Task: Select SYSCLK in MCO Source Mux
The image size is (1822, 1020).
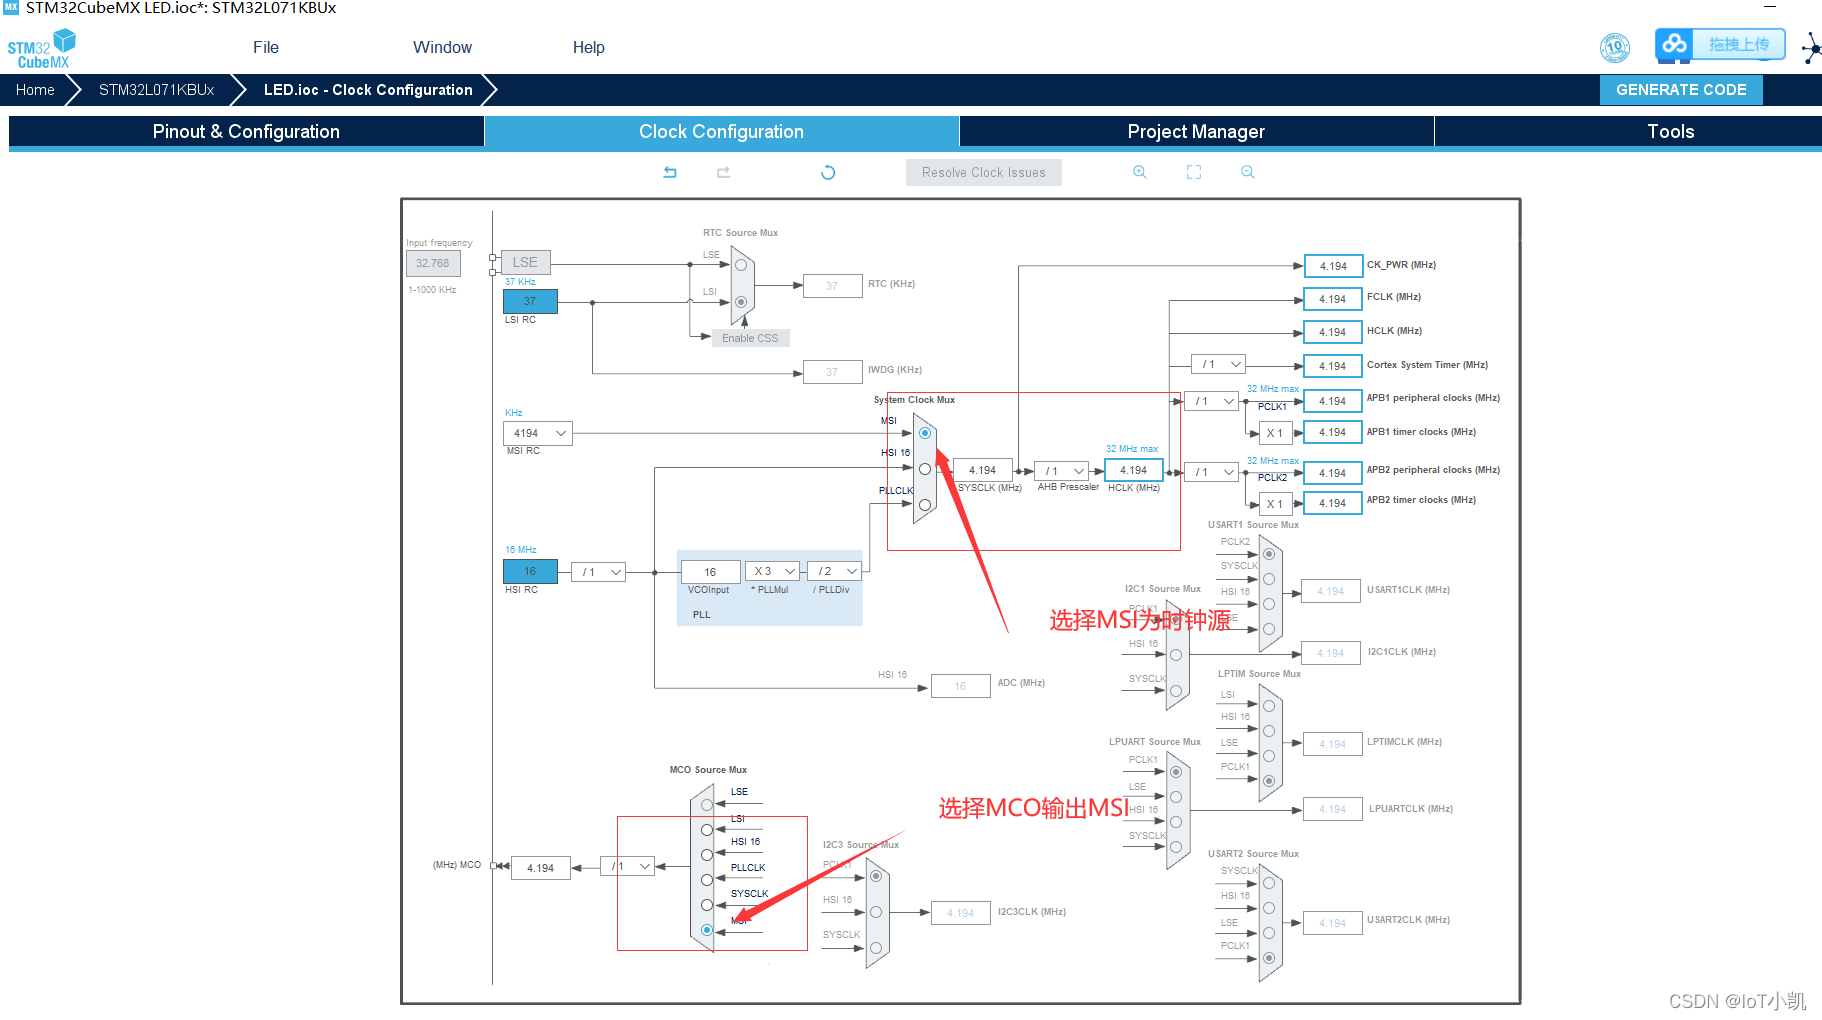Action: 707,905
